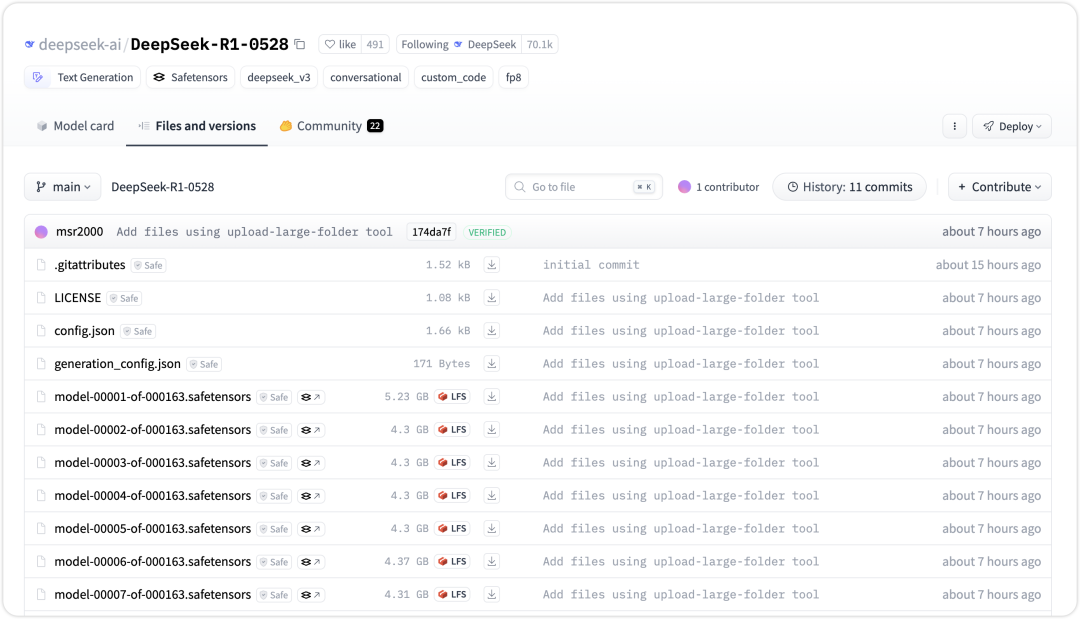Viewport: 1080px width, 619px height.
Task: Open History: 11 commits
Action: [x=849, y=187]
